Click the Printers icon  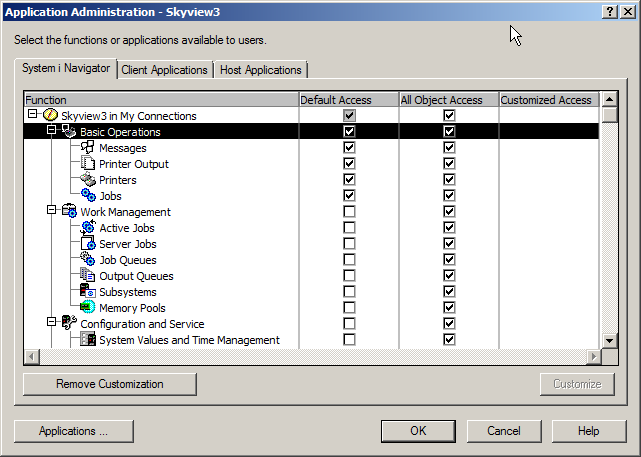click(88, 179)
